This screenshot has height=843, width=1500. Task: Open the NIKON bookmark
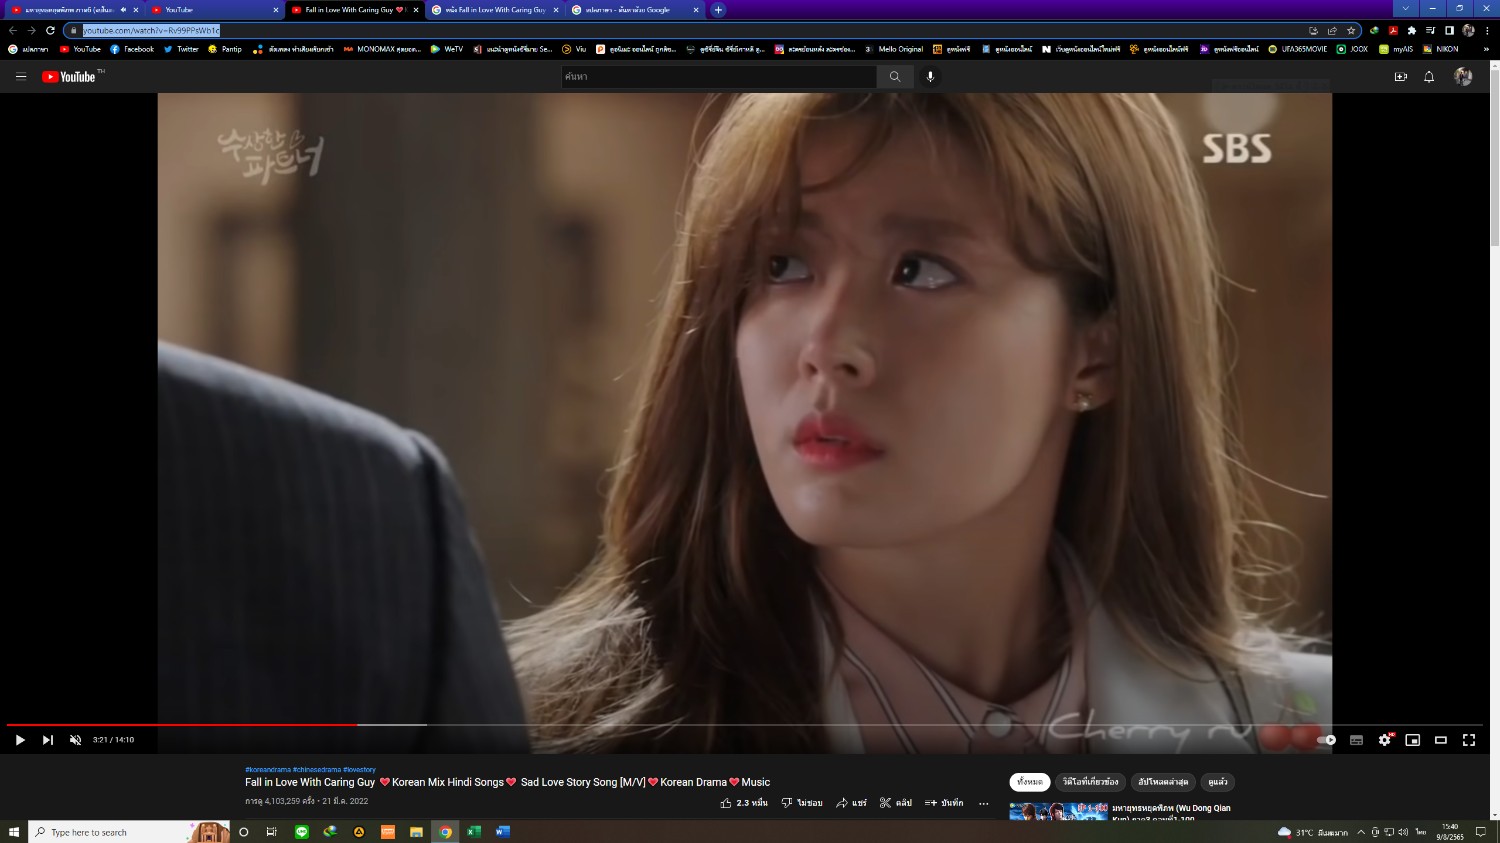(x=1440, y=49)
